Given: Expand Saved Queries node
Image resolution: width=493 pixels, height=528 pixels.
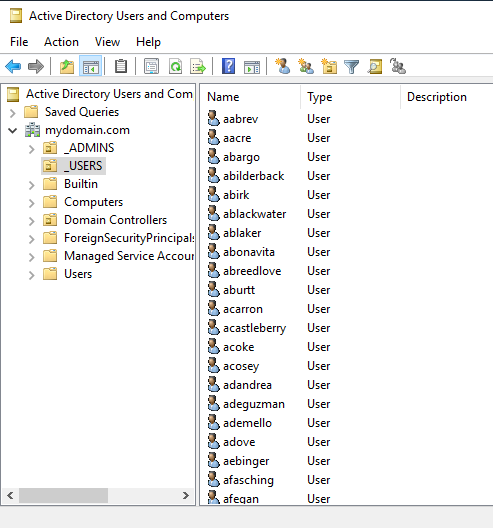Looking at the screenshot, I should (12, 113).
